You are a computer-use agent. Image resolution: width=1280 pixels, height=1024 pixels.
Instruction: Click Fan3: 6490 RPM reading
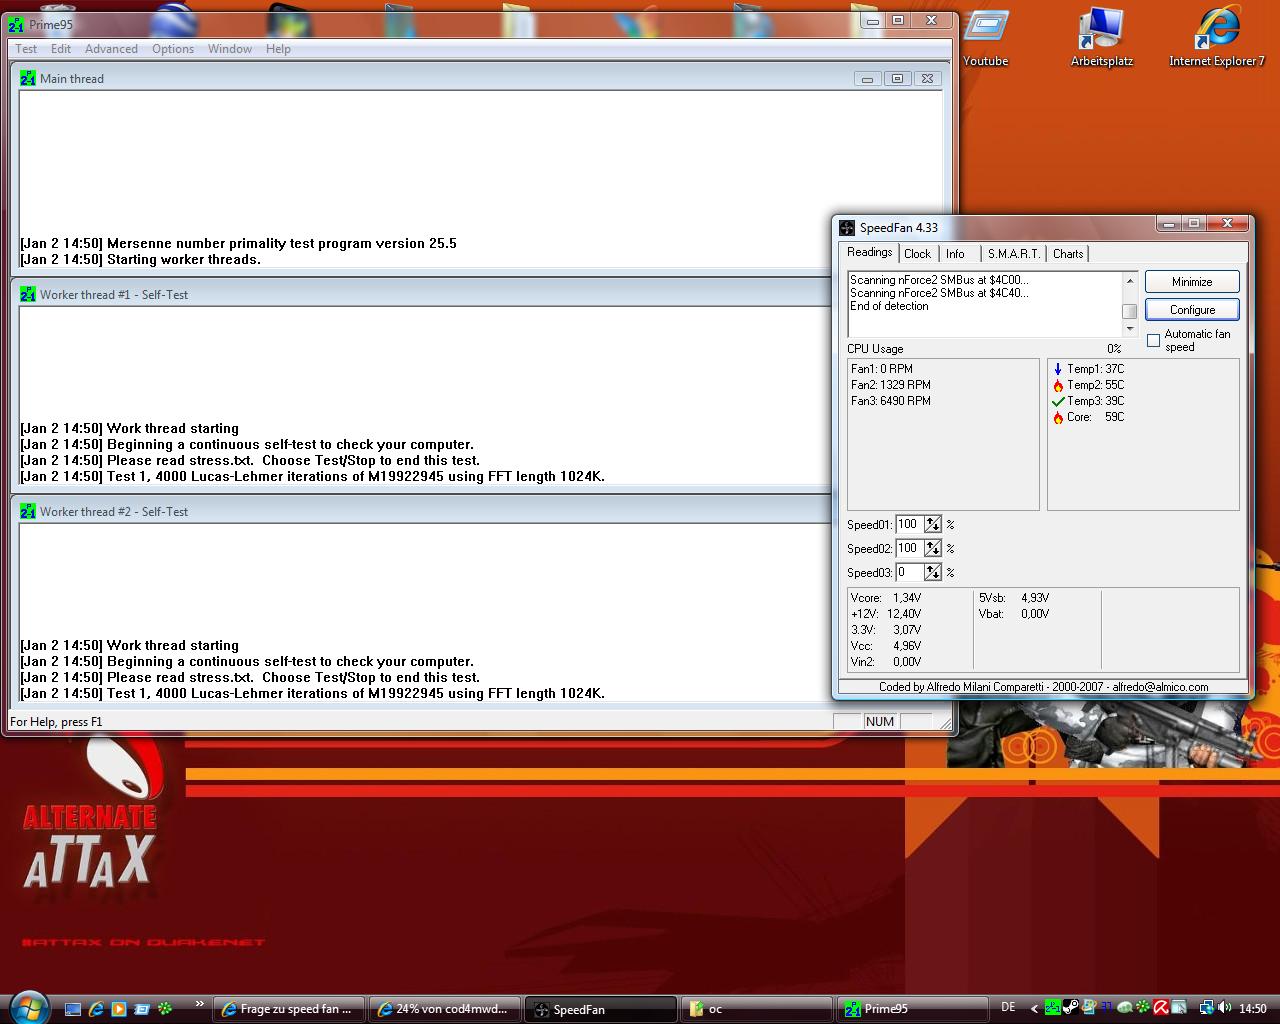(891, 401)
